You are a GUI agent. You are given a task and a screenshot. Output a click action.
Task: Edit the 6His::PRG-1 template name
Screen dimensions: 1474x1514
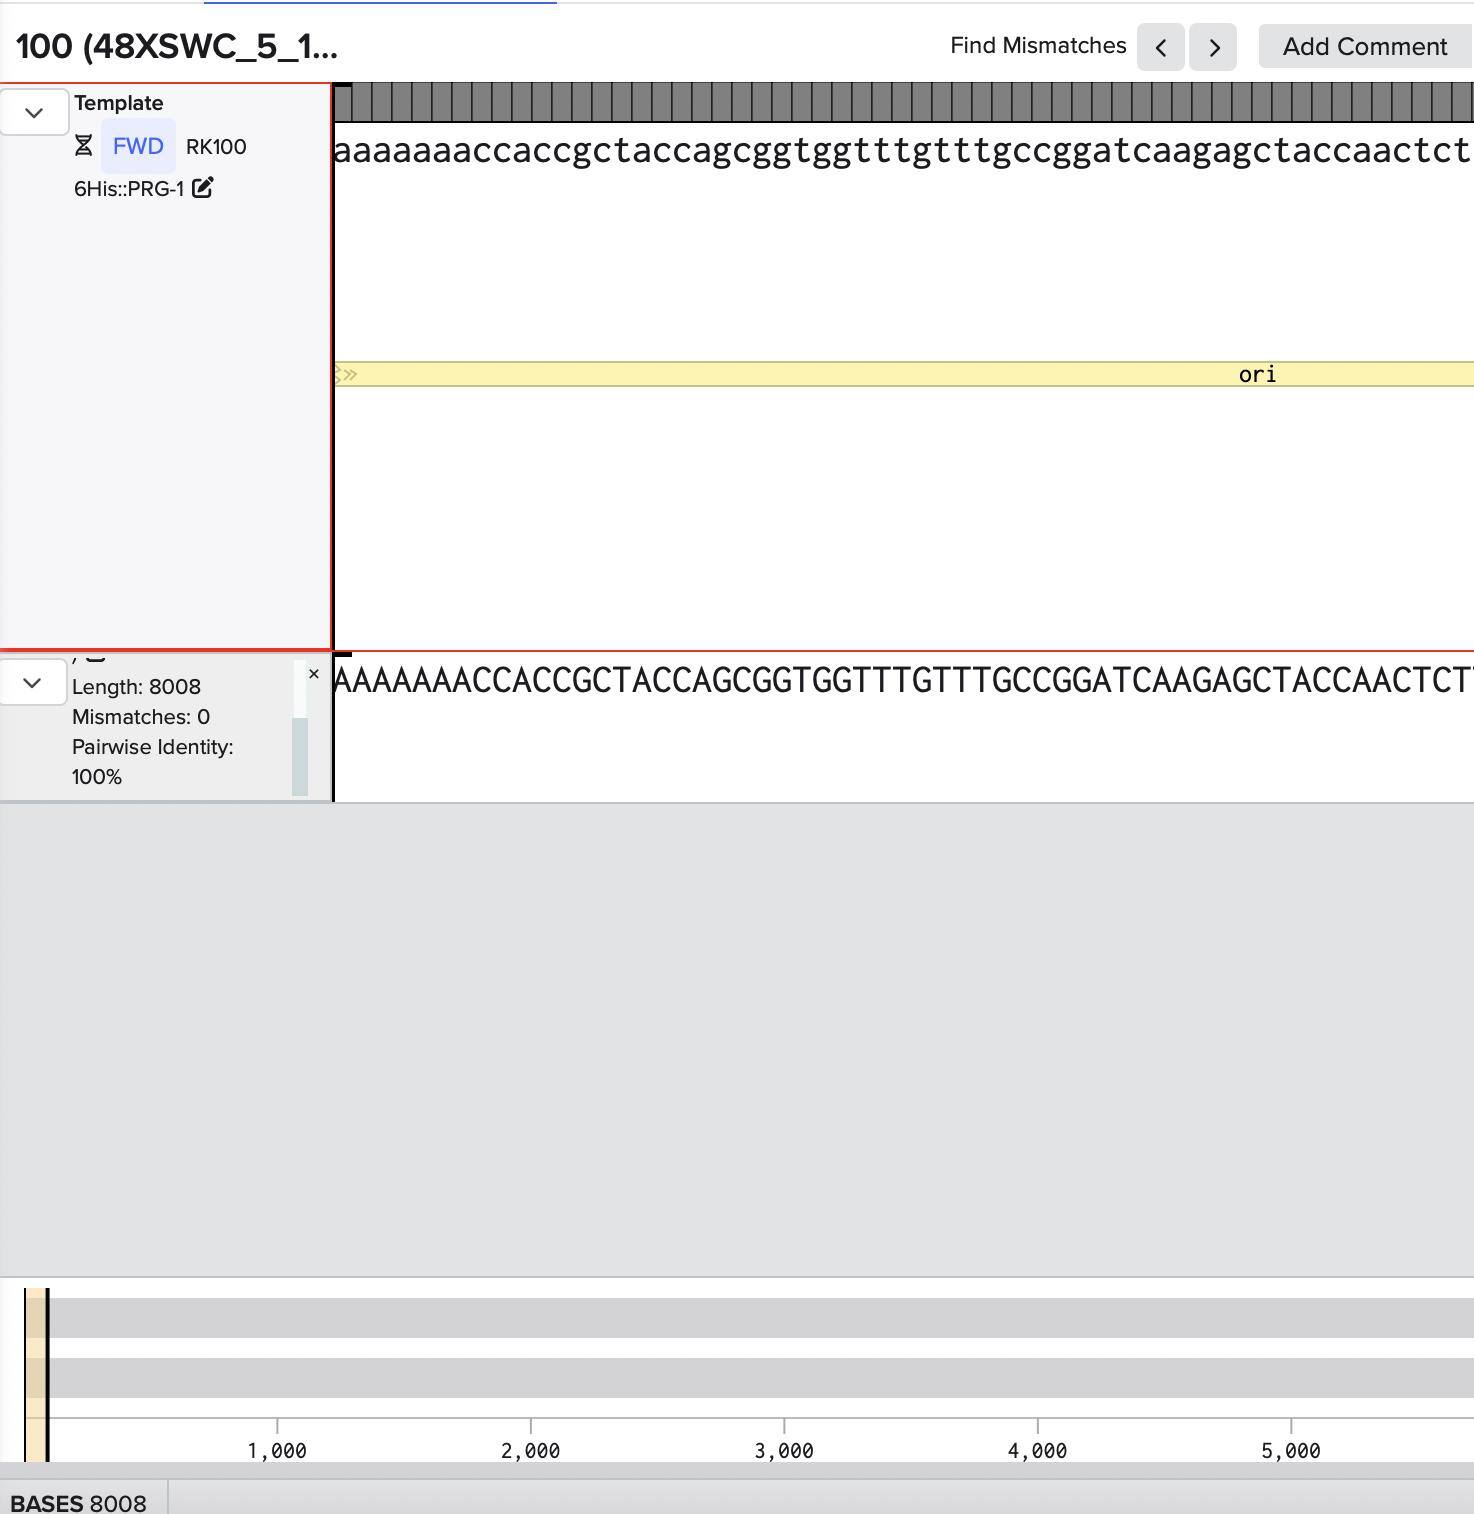tap(203, 188)
